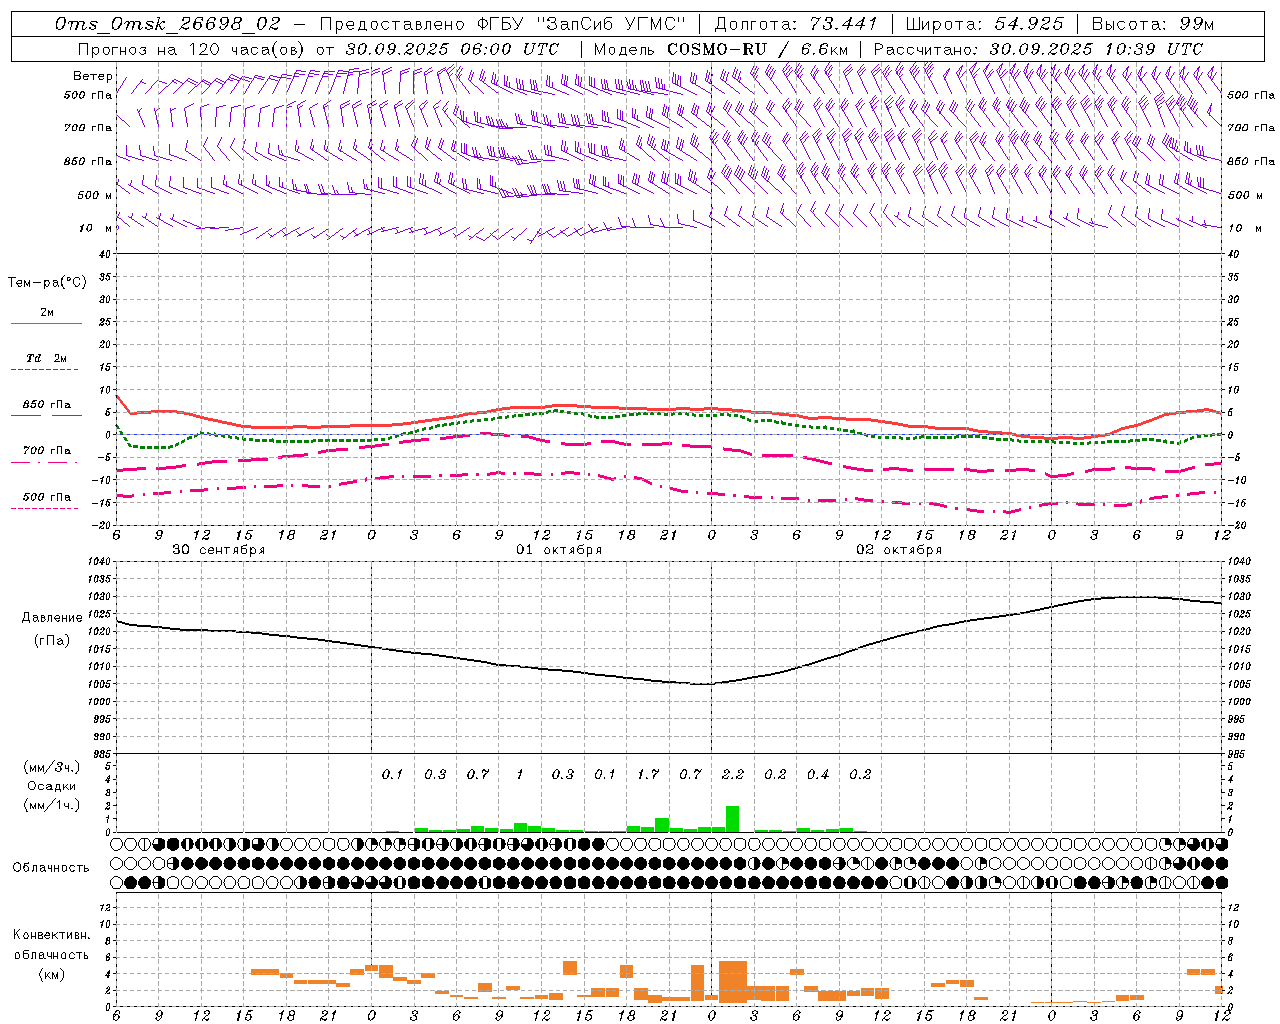
Task: Click the Облачность cloudiness label
Action: (51, 868)
